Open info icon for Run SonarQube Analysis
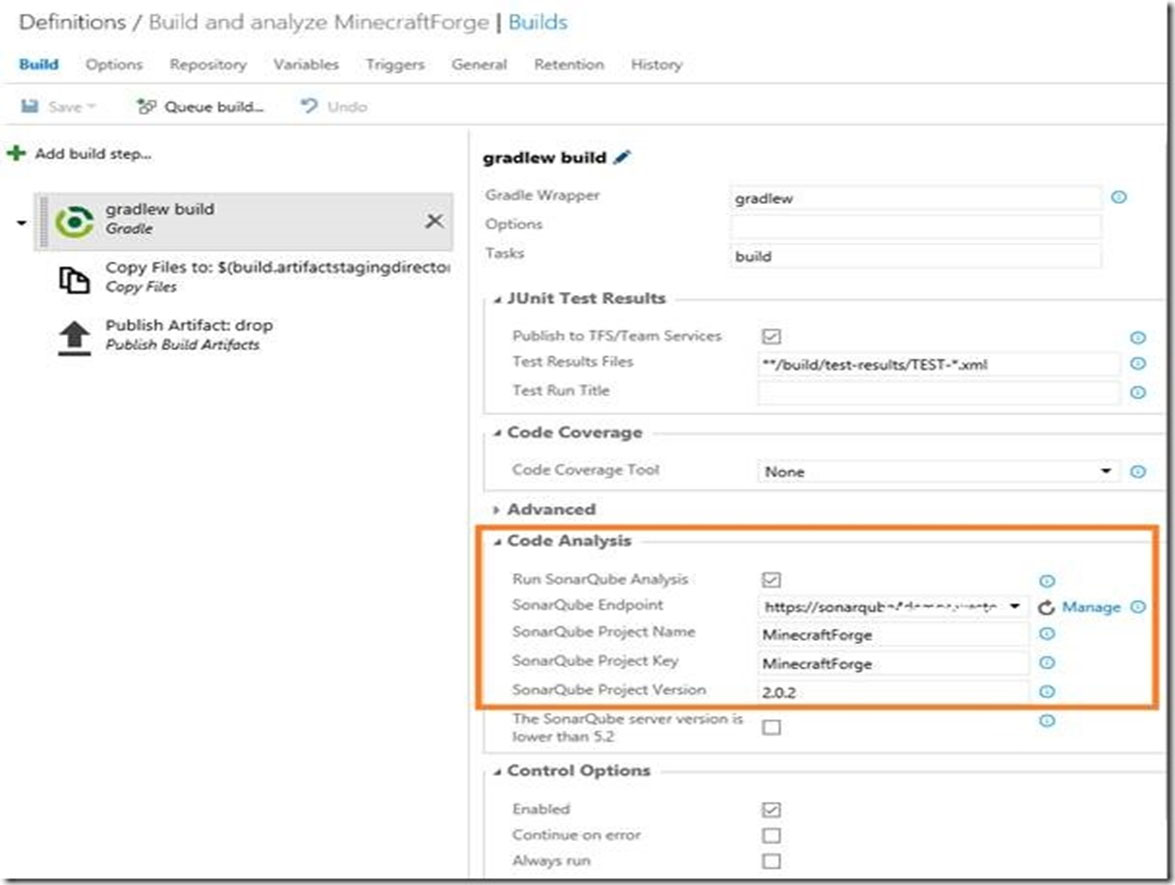This screenshot has height=885, width=1175. [x=1047, y=581]
